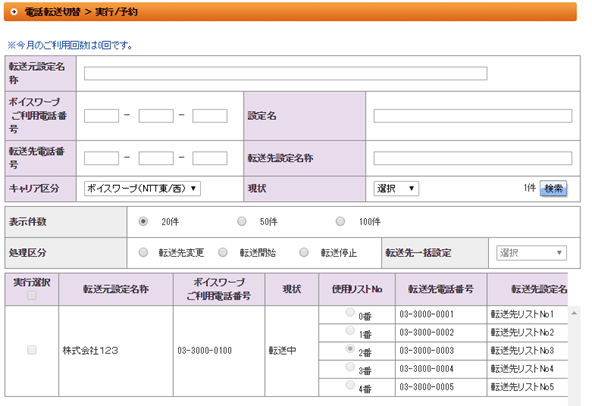This screenshot has width=592, height=406.
Task: Open the 転送先一括設定 dropdown
Action: click(x=531, y=253)
